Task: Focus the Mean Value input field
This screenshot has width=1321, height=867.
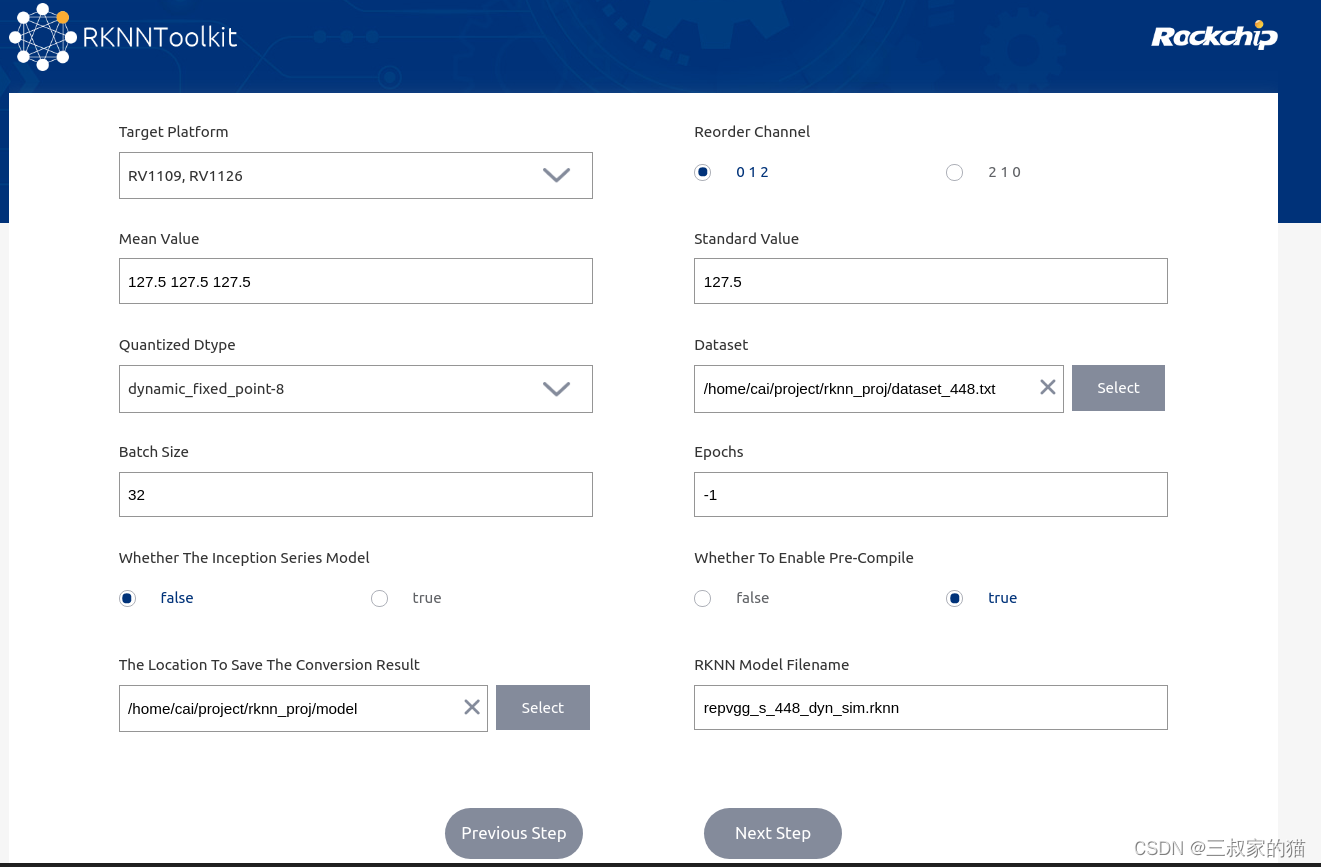Action: click(x=356, y=281)
